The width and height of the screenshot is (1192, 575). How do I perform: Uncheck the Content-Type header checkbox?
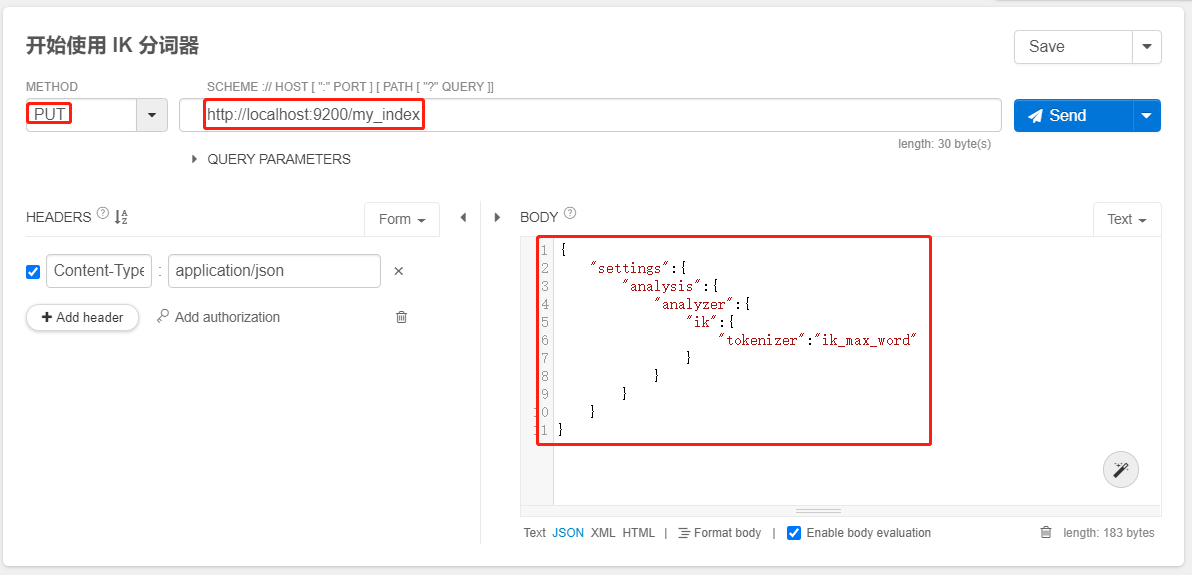[33, 271]
